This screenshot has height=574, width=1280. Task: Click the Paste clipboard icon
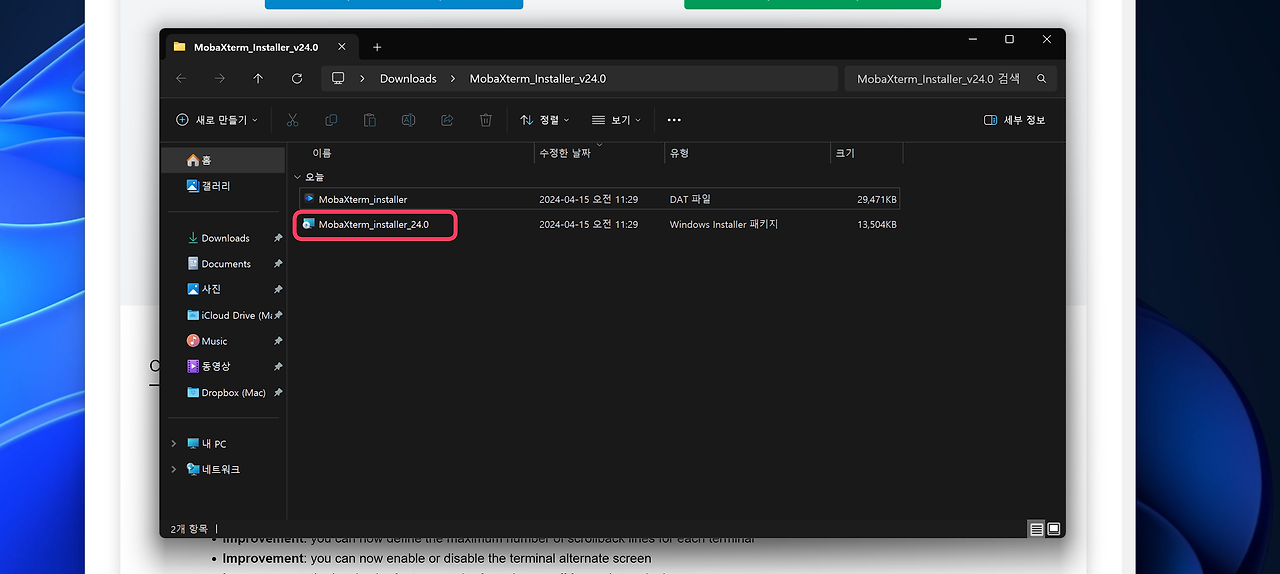pyautogui.click(x=370, y=120)
